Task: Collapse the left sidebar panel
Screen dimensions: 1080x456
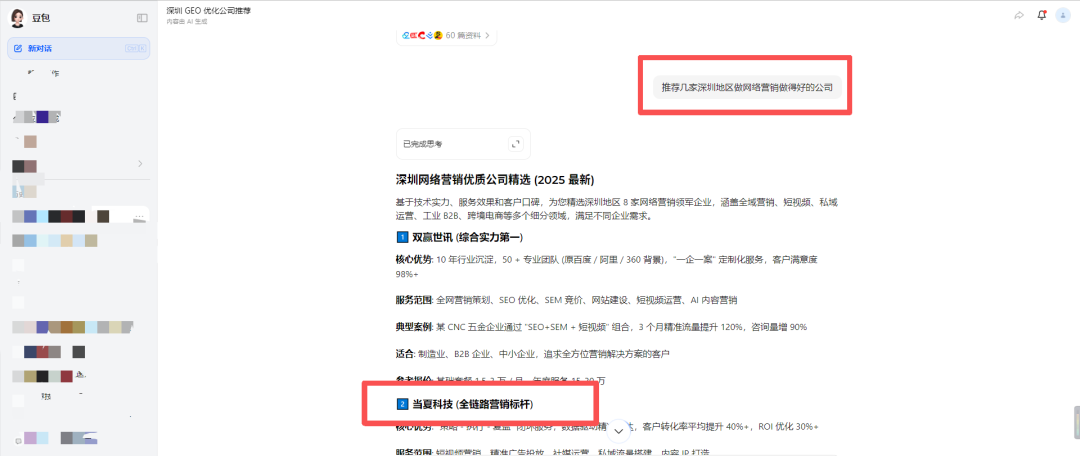Action: point(142,18)
